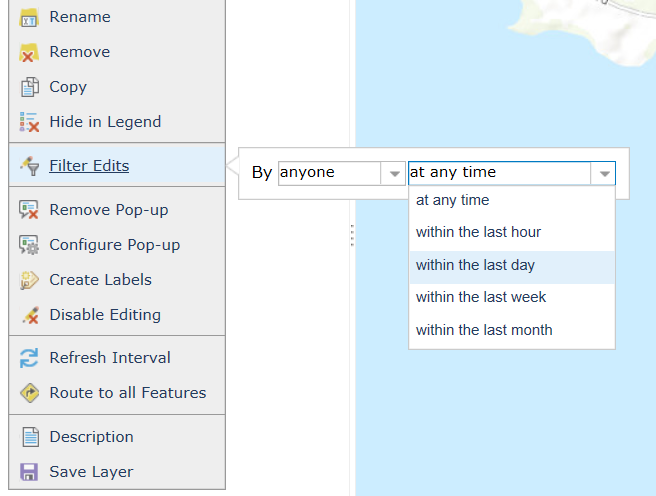Click the Refresh Interval arrows icon

coord(29,358)
